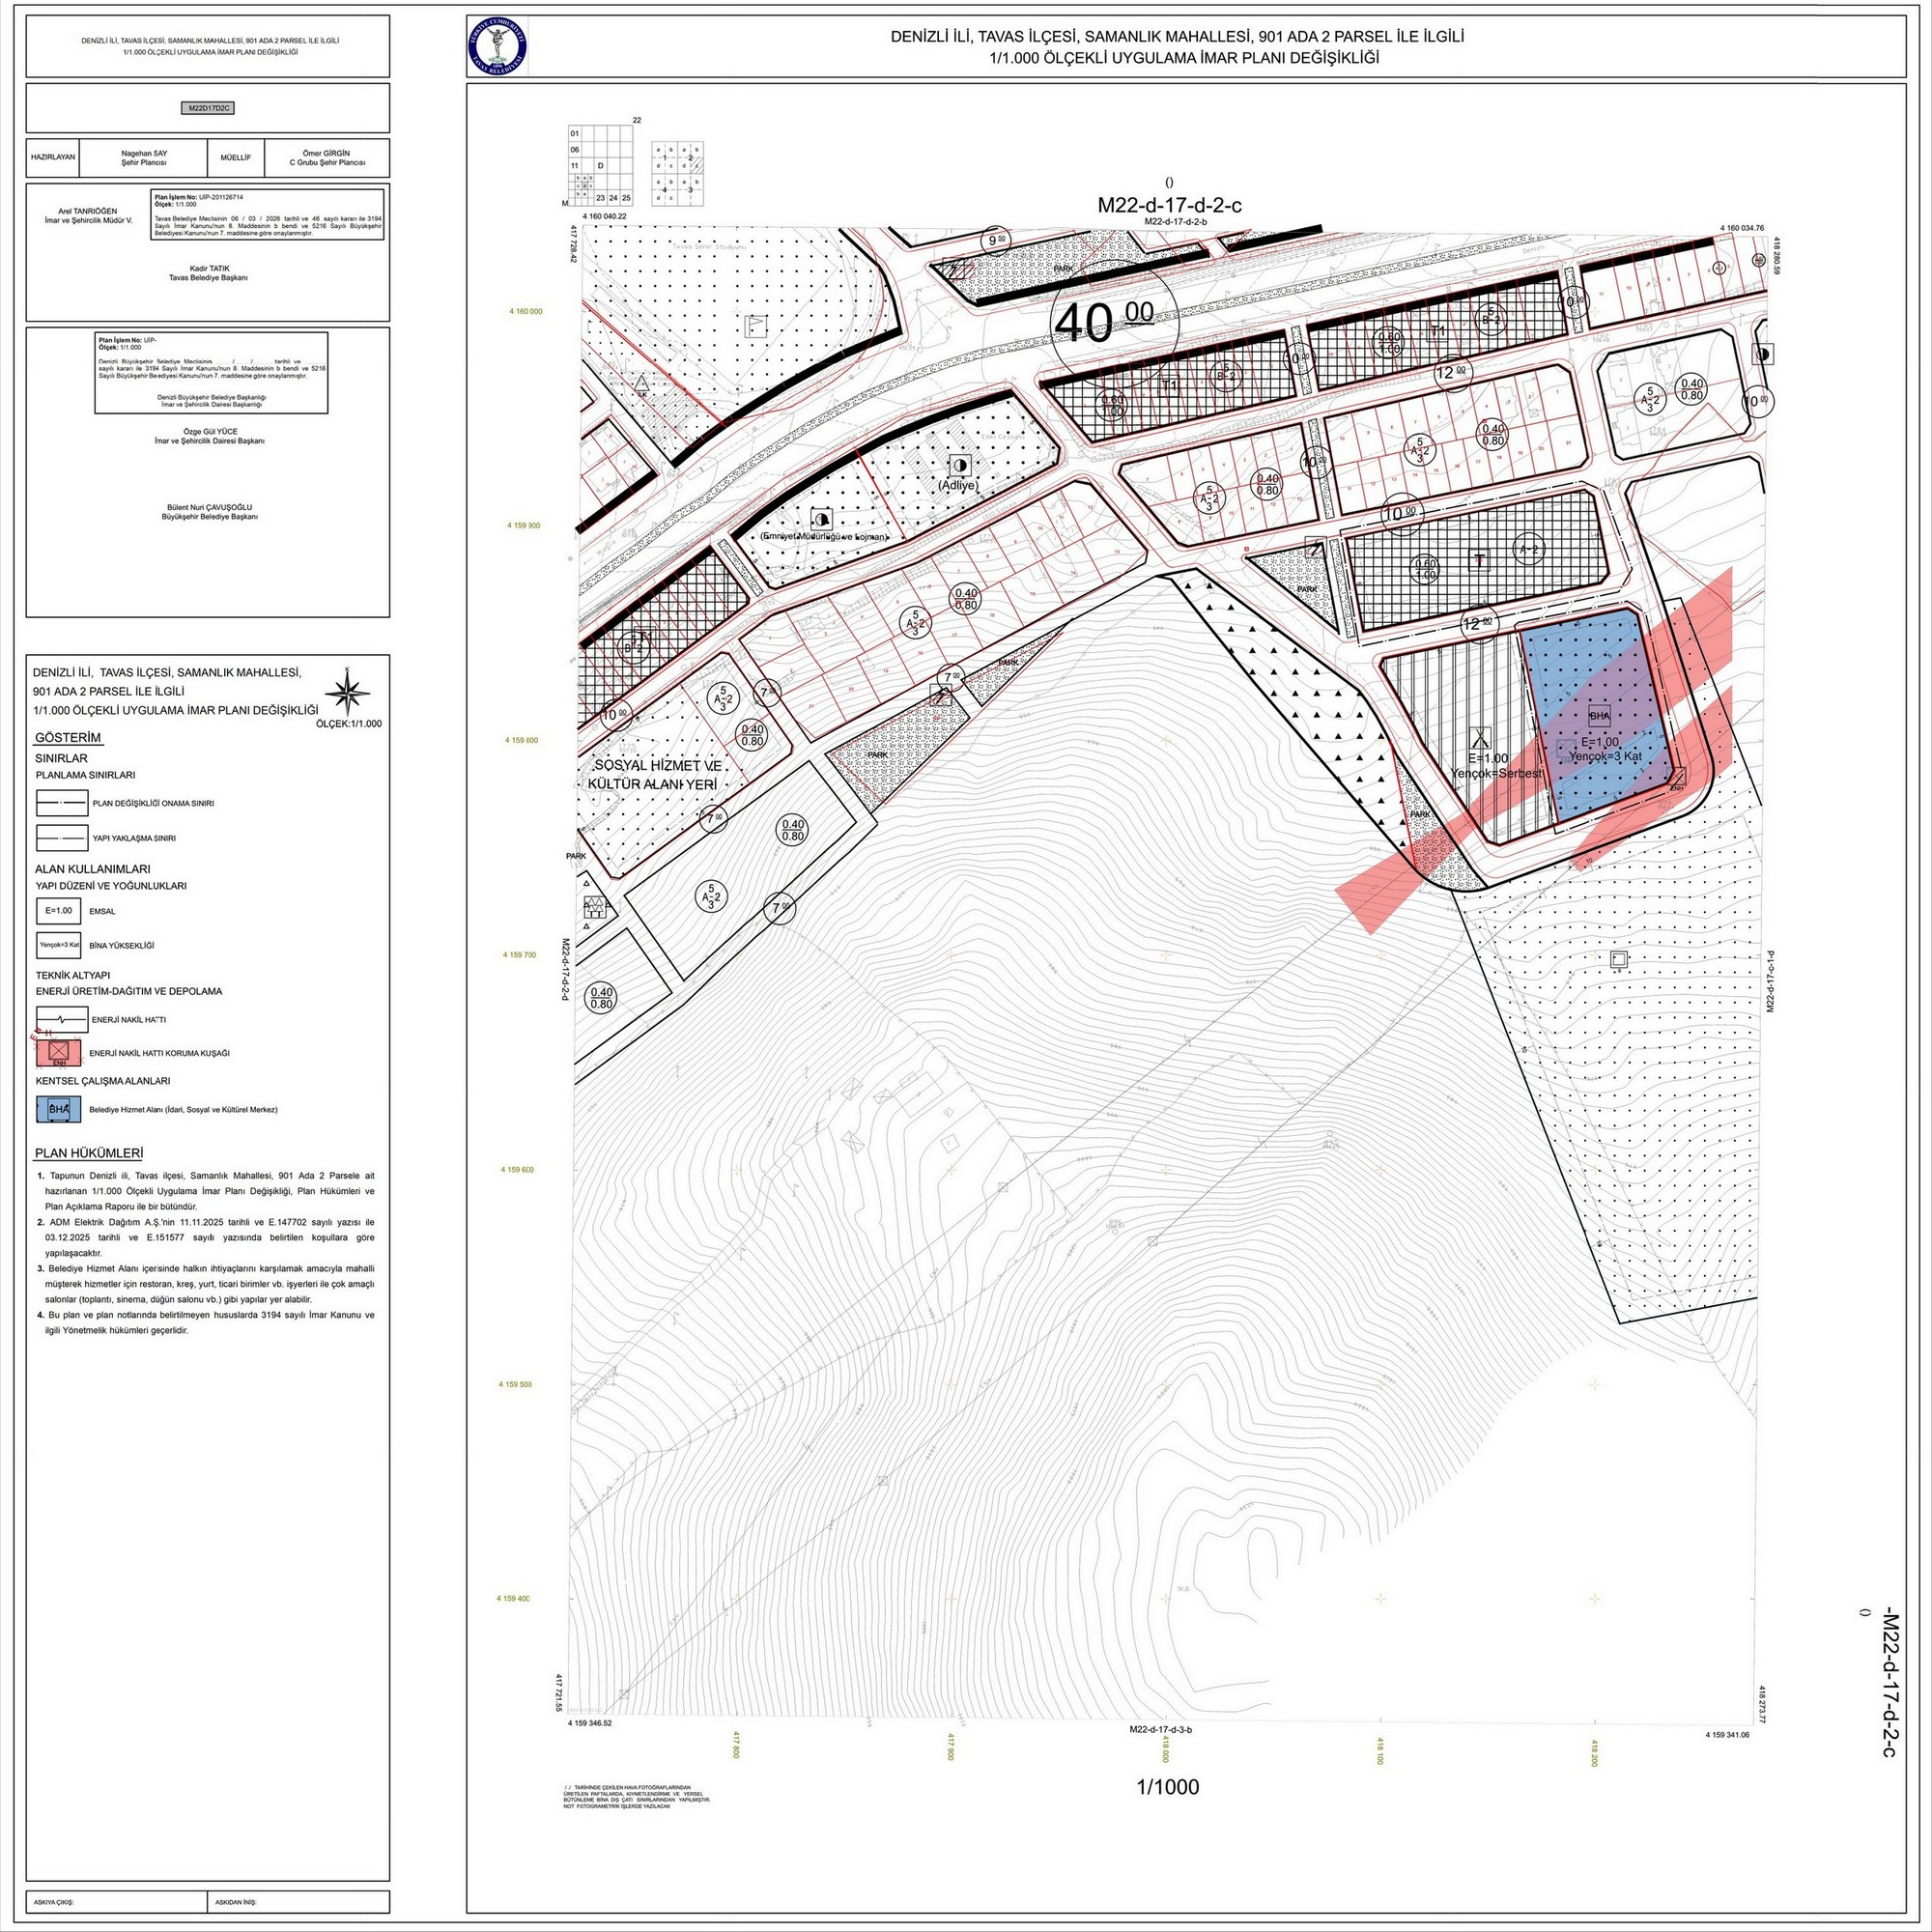Click the ENH legend symbol on red swatch
The height and width of the screenshot is (1932, 1932).
pos(59,1052)
